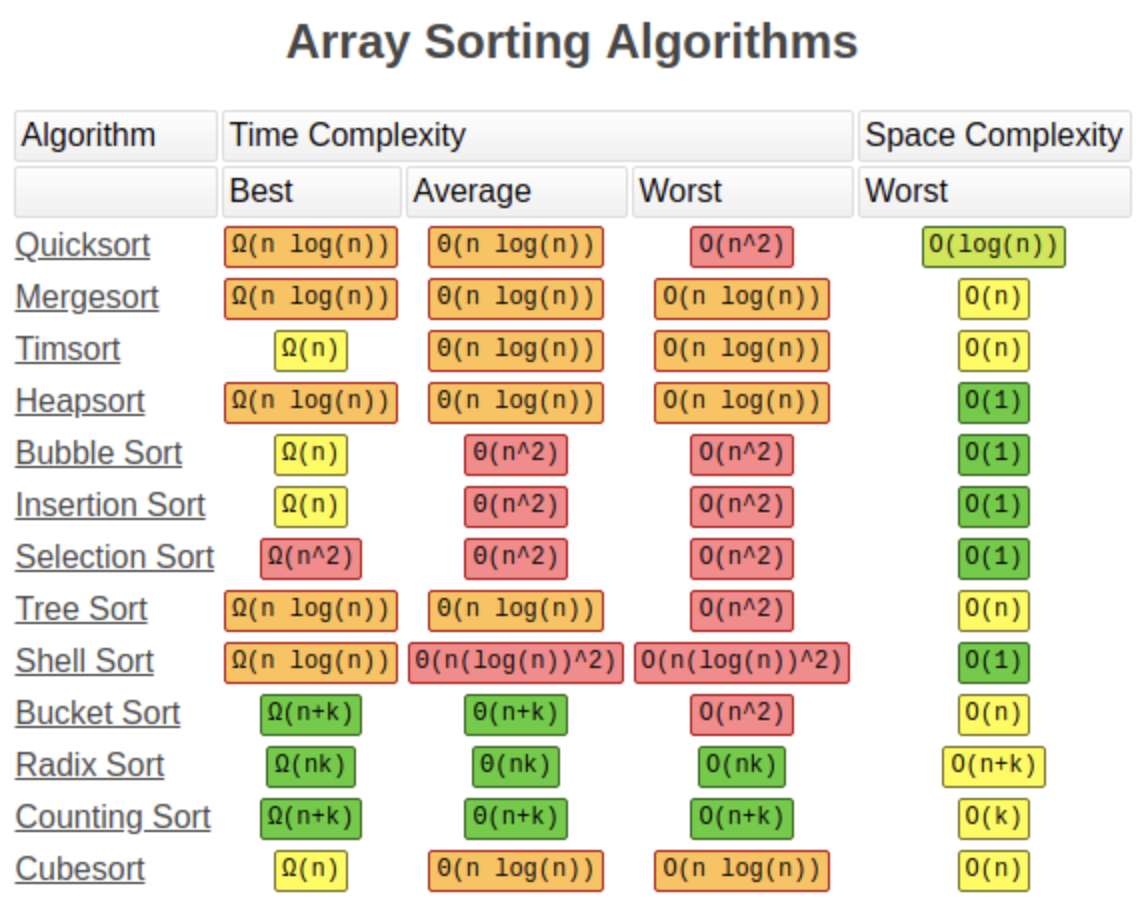Open the Timsort link

tap(68, 350)
